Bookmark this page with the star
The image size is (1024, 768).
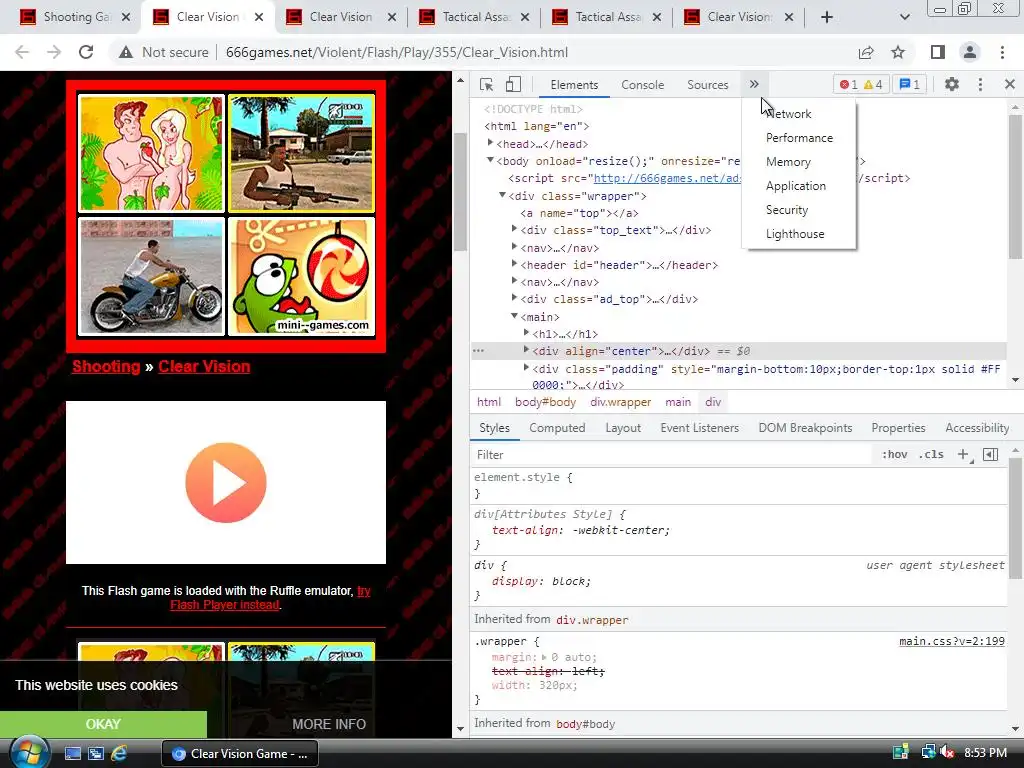898,52
